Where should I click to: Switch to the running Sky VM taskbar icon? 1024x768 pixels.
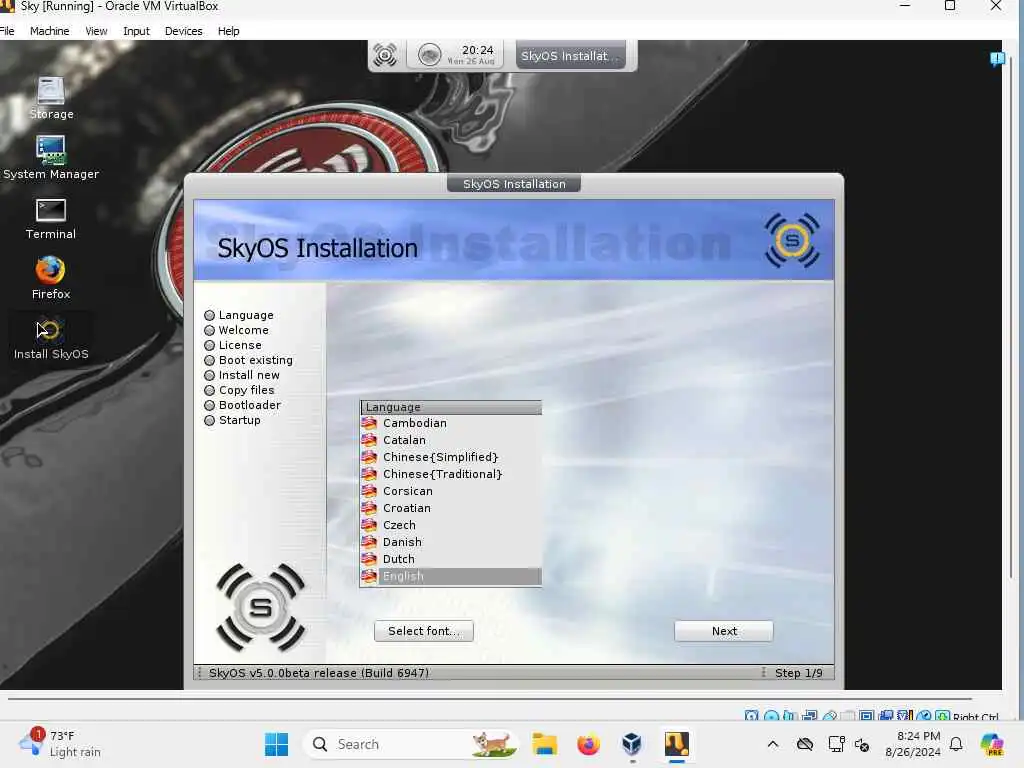677,744
